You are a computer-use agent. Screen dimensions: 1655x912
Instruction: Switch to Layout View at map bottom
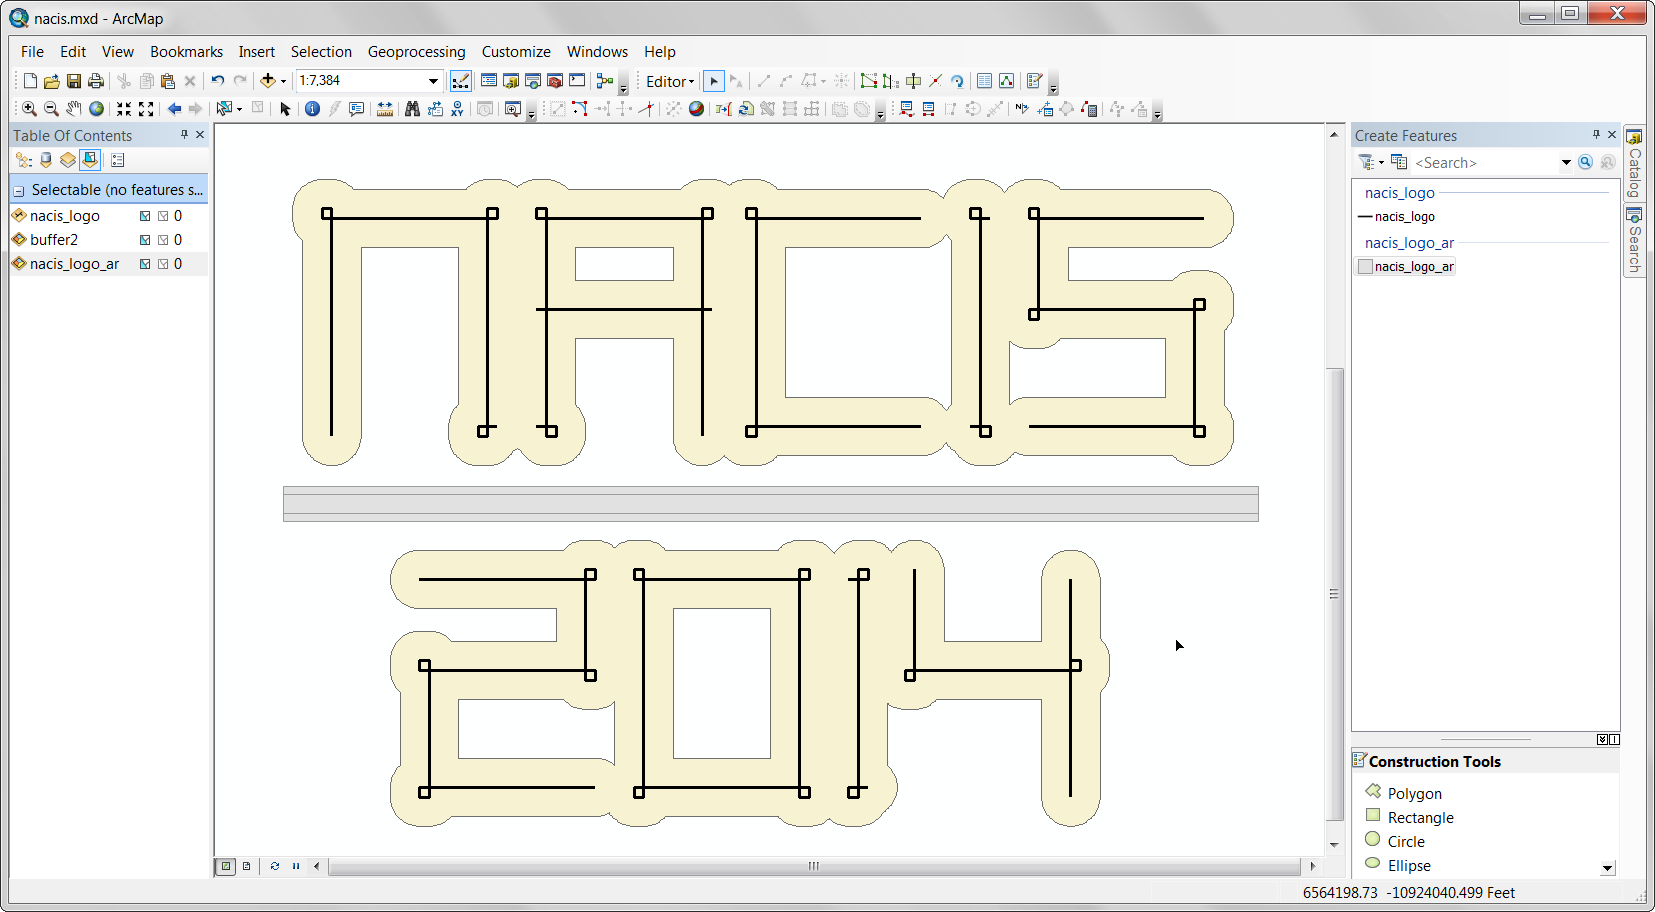point(246,866)
